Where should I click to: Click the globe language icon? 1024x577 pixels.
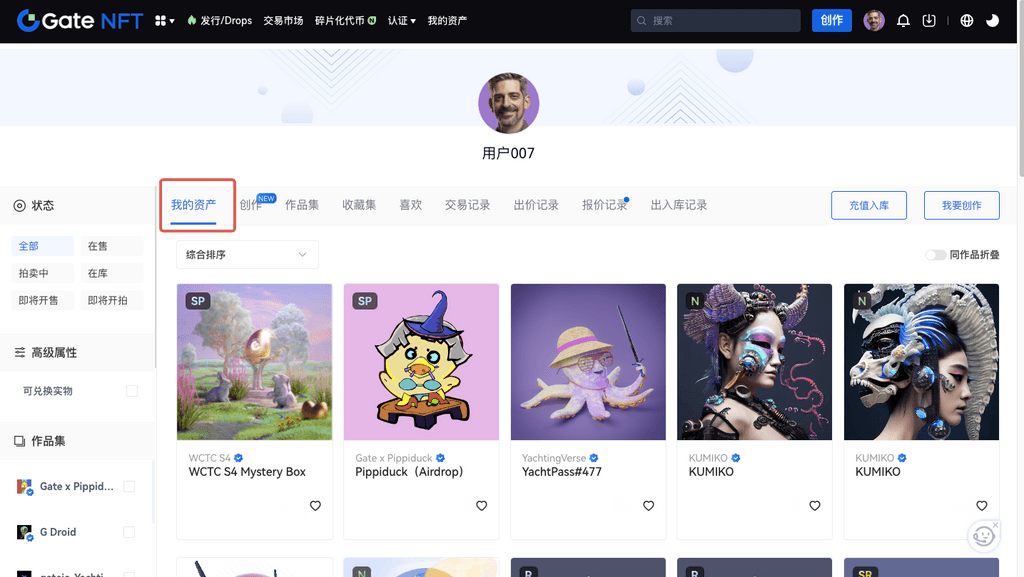pos(966,20)
